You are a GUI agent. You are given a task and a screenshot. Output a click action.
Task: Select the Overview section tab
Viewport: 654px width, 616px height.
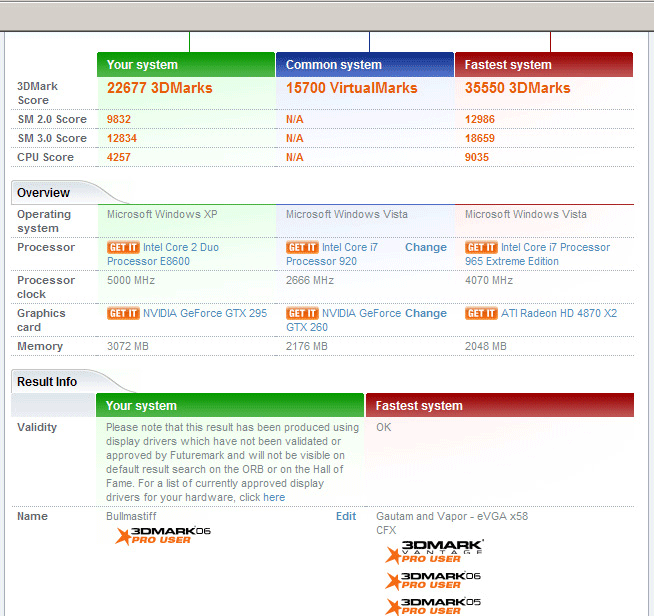tap(44, 192)
